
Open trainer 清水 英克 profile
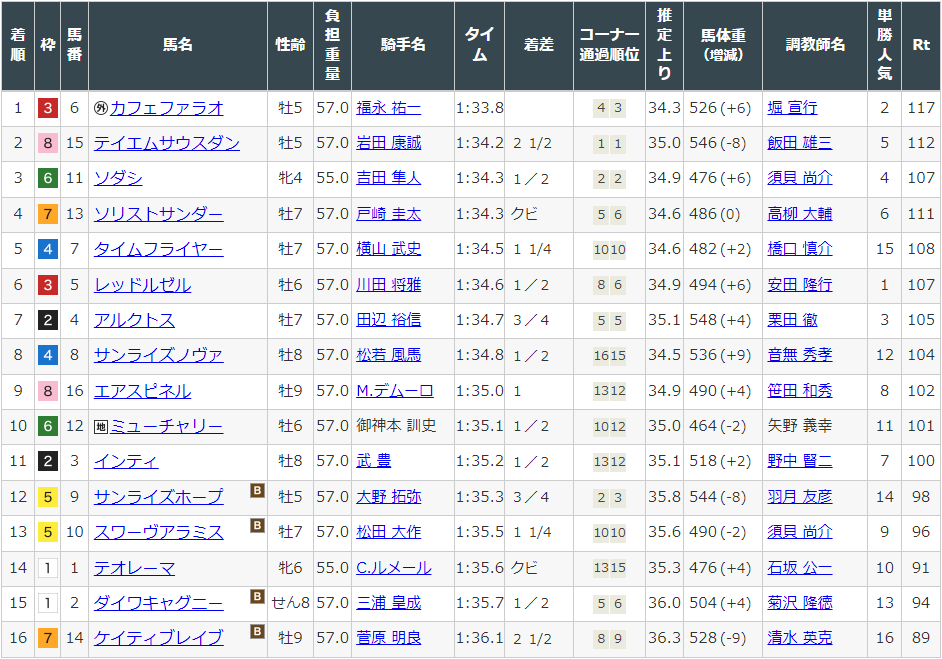point(800,637)
